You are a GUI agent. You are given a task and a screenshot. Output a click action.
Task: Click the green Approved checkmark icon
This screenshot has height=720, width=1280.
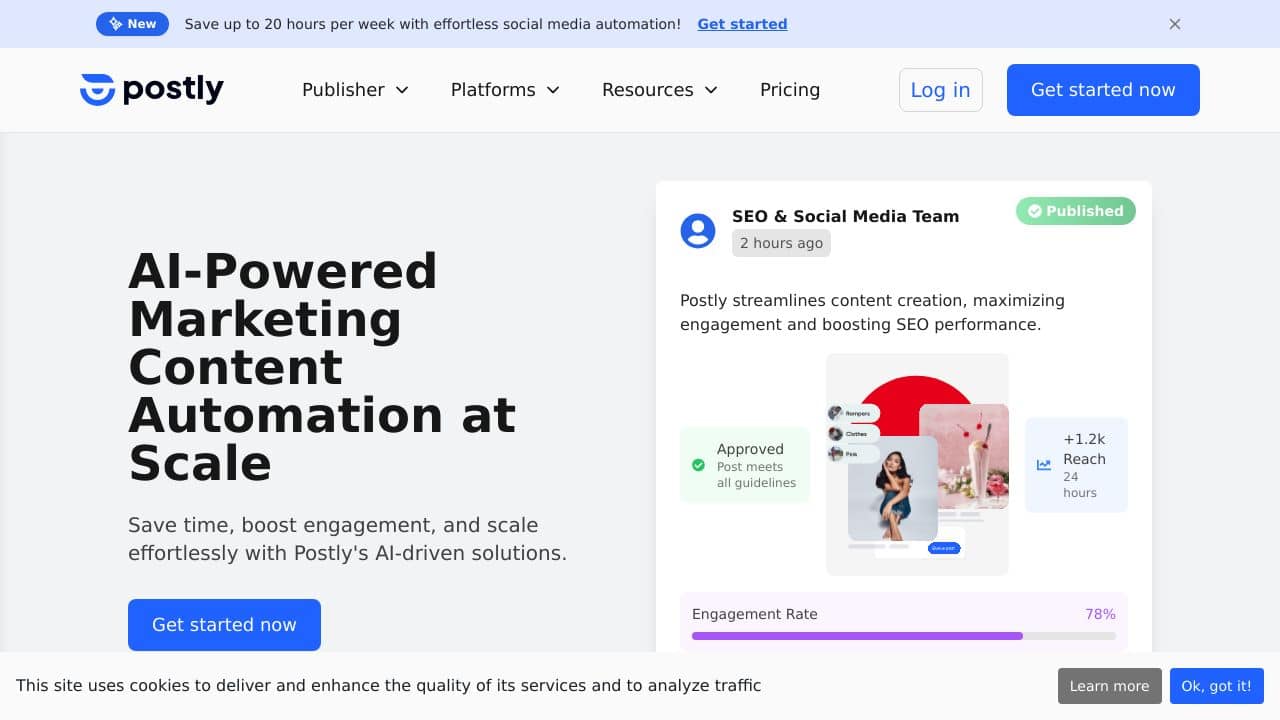[698, 465]
